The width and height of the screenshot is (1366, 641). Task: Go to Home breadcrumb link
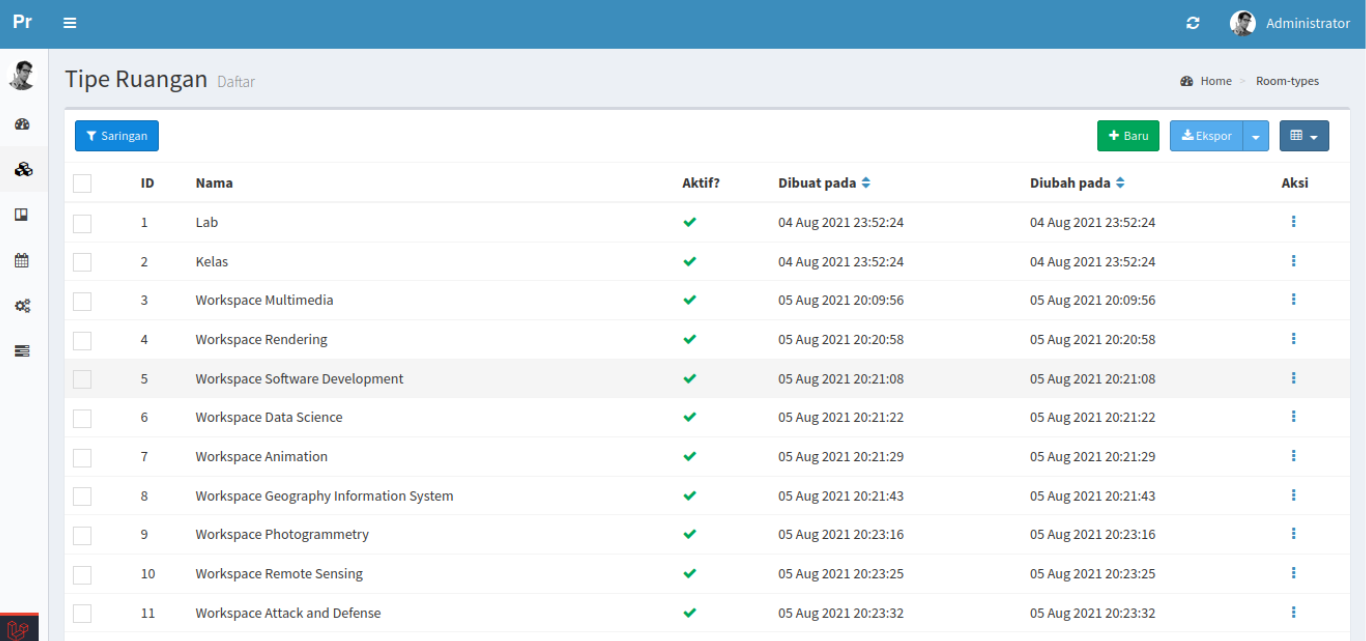(1215, 81)
